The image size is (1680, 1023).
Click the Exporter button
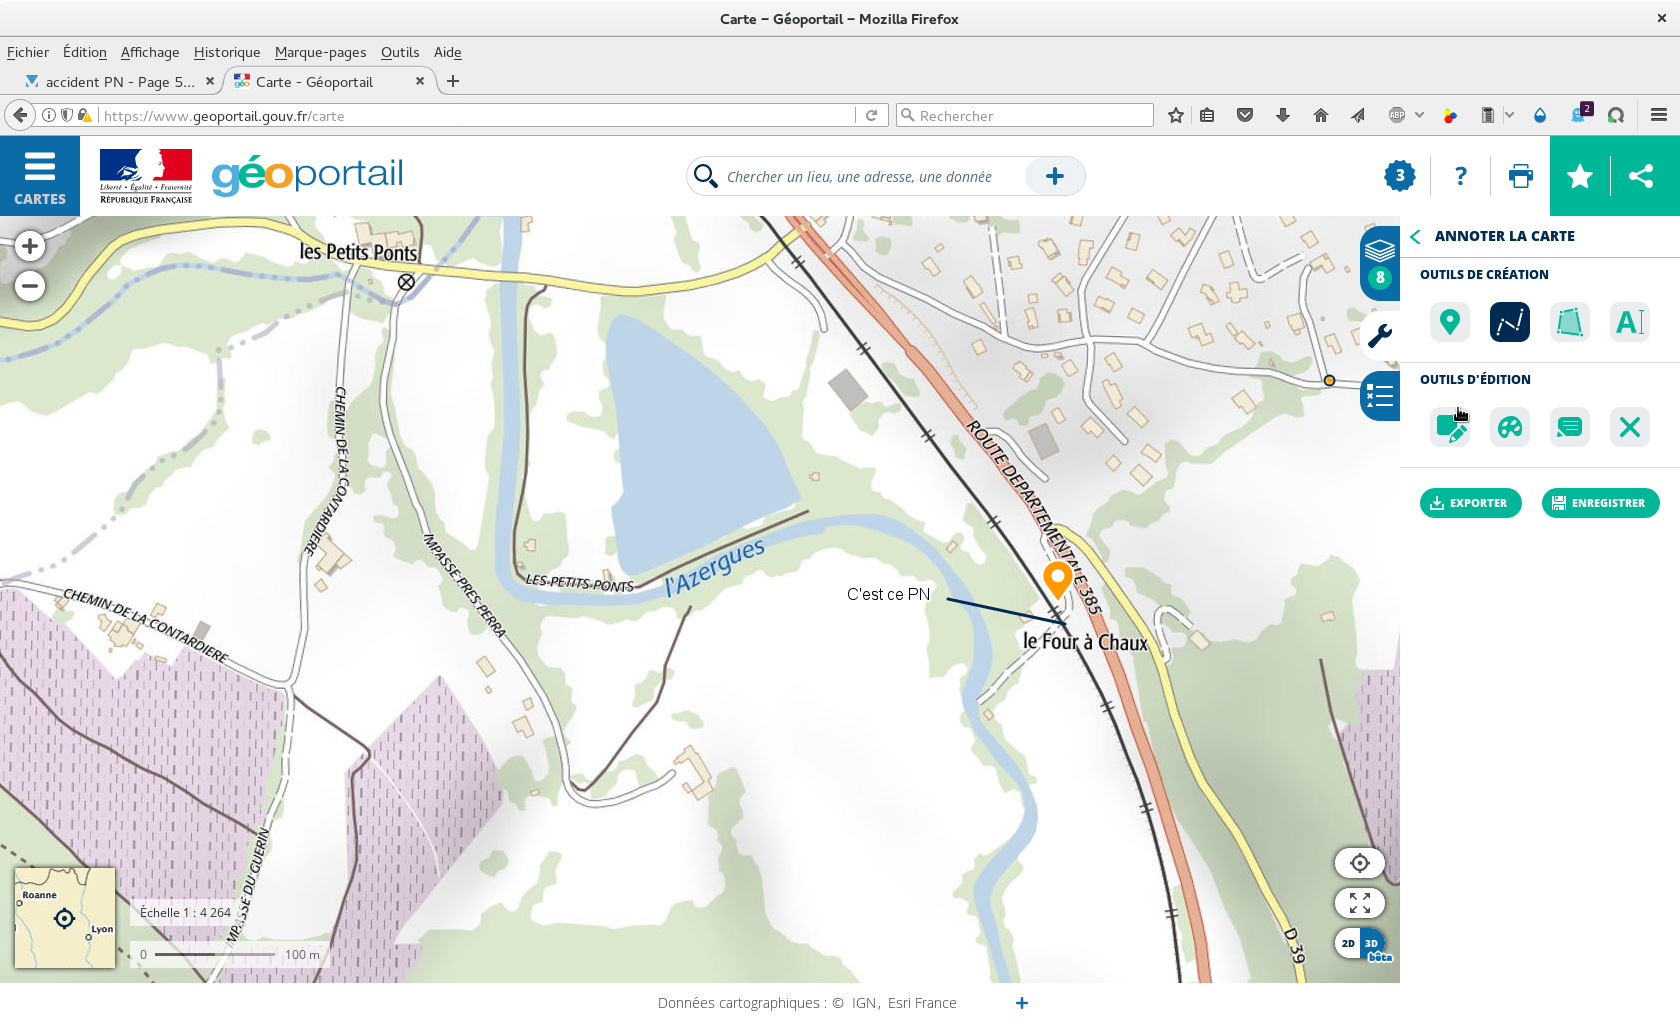click(1470, 503)
